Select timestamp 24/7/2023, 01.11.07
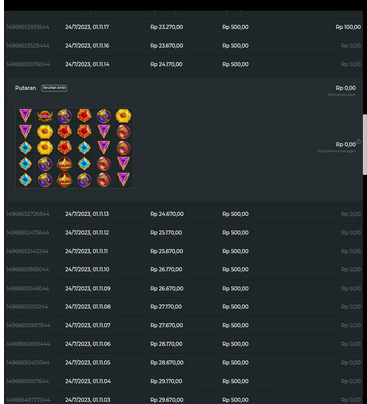367x404 pixels. (x=88, y=325)
